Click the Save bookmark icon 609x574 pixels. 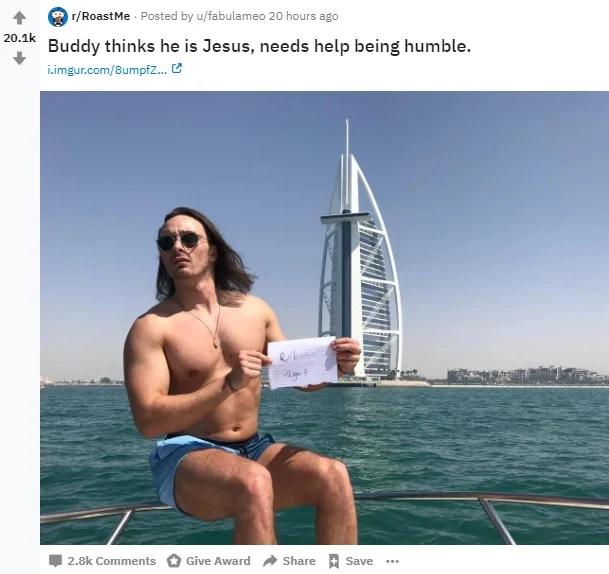[x=334, y=561]
